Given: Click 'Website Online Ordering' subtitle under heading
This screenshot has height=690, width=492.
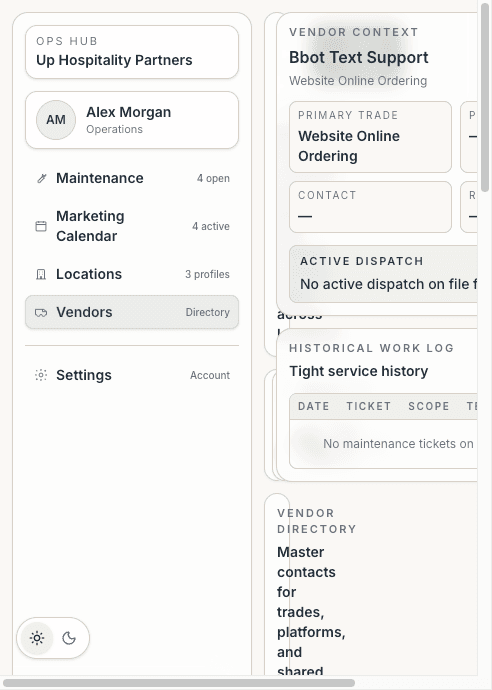Looking at the screenshot, I should [358, 81].
